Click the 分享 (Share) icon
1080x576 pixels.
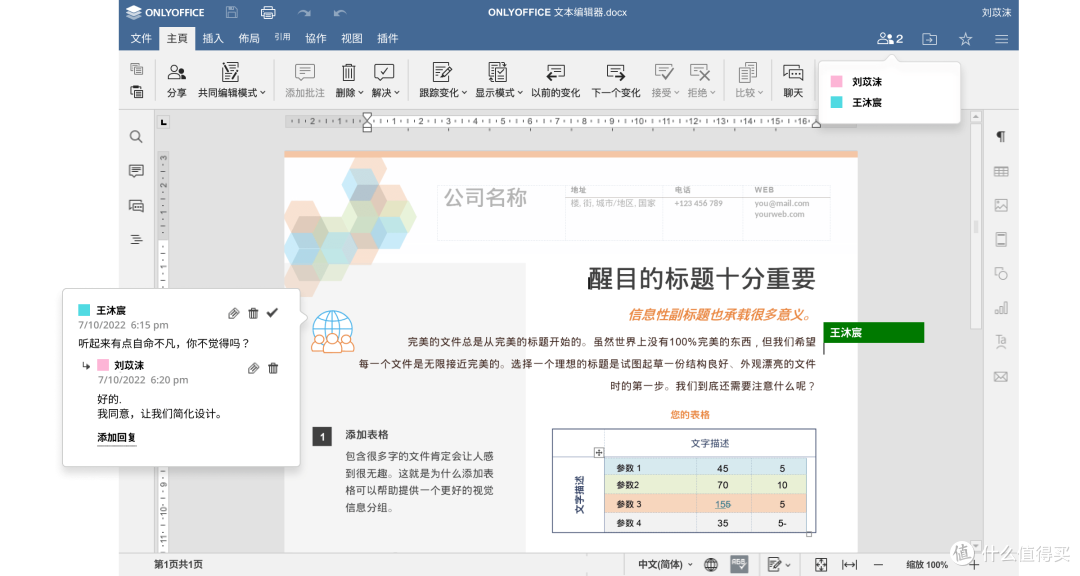177,79
